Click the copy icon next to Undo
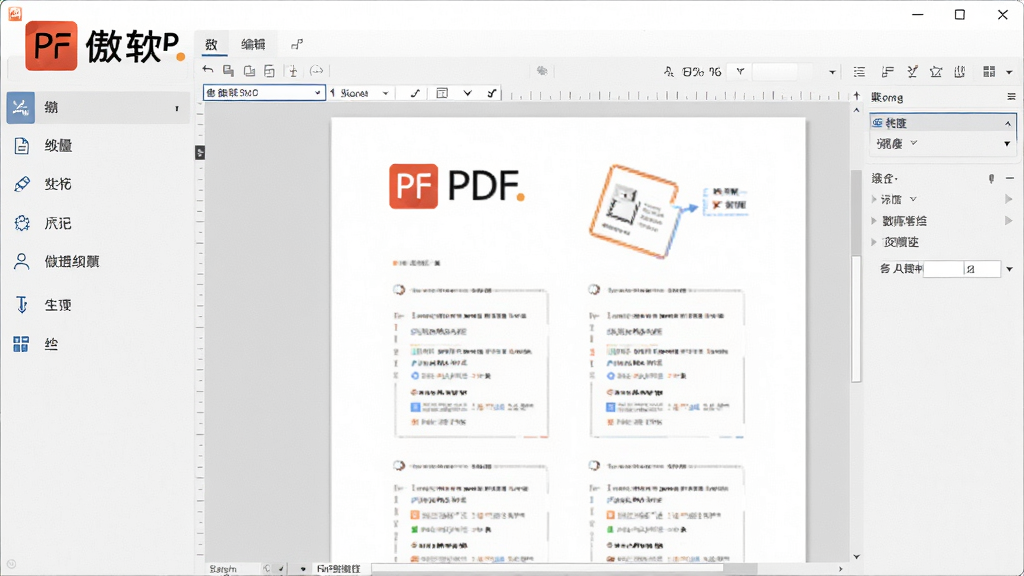This screenshot has width=1024, height=576. tap(229, 71)
